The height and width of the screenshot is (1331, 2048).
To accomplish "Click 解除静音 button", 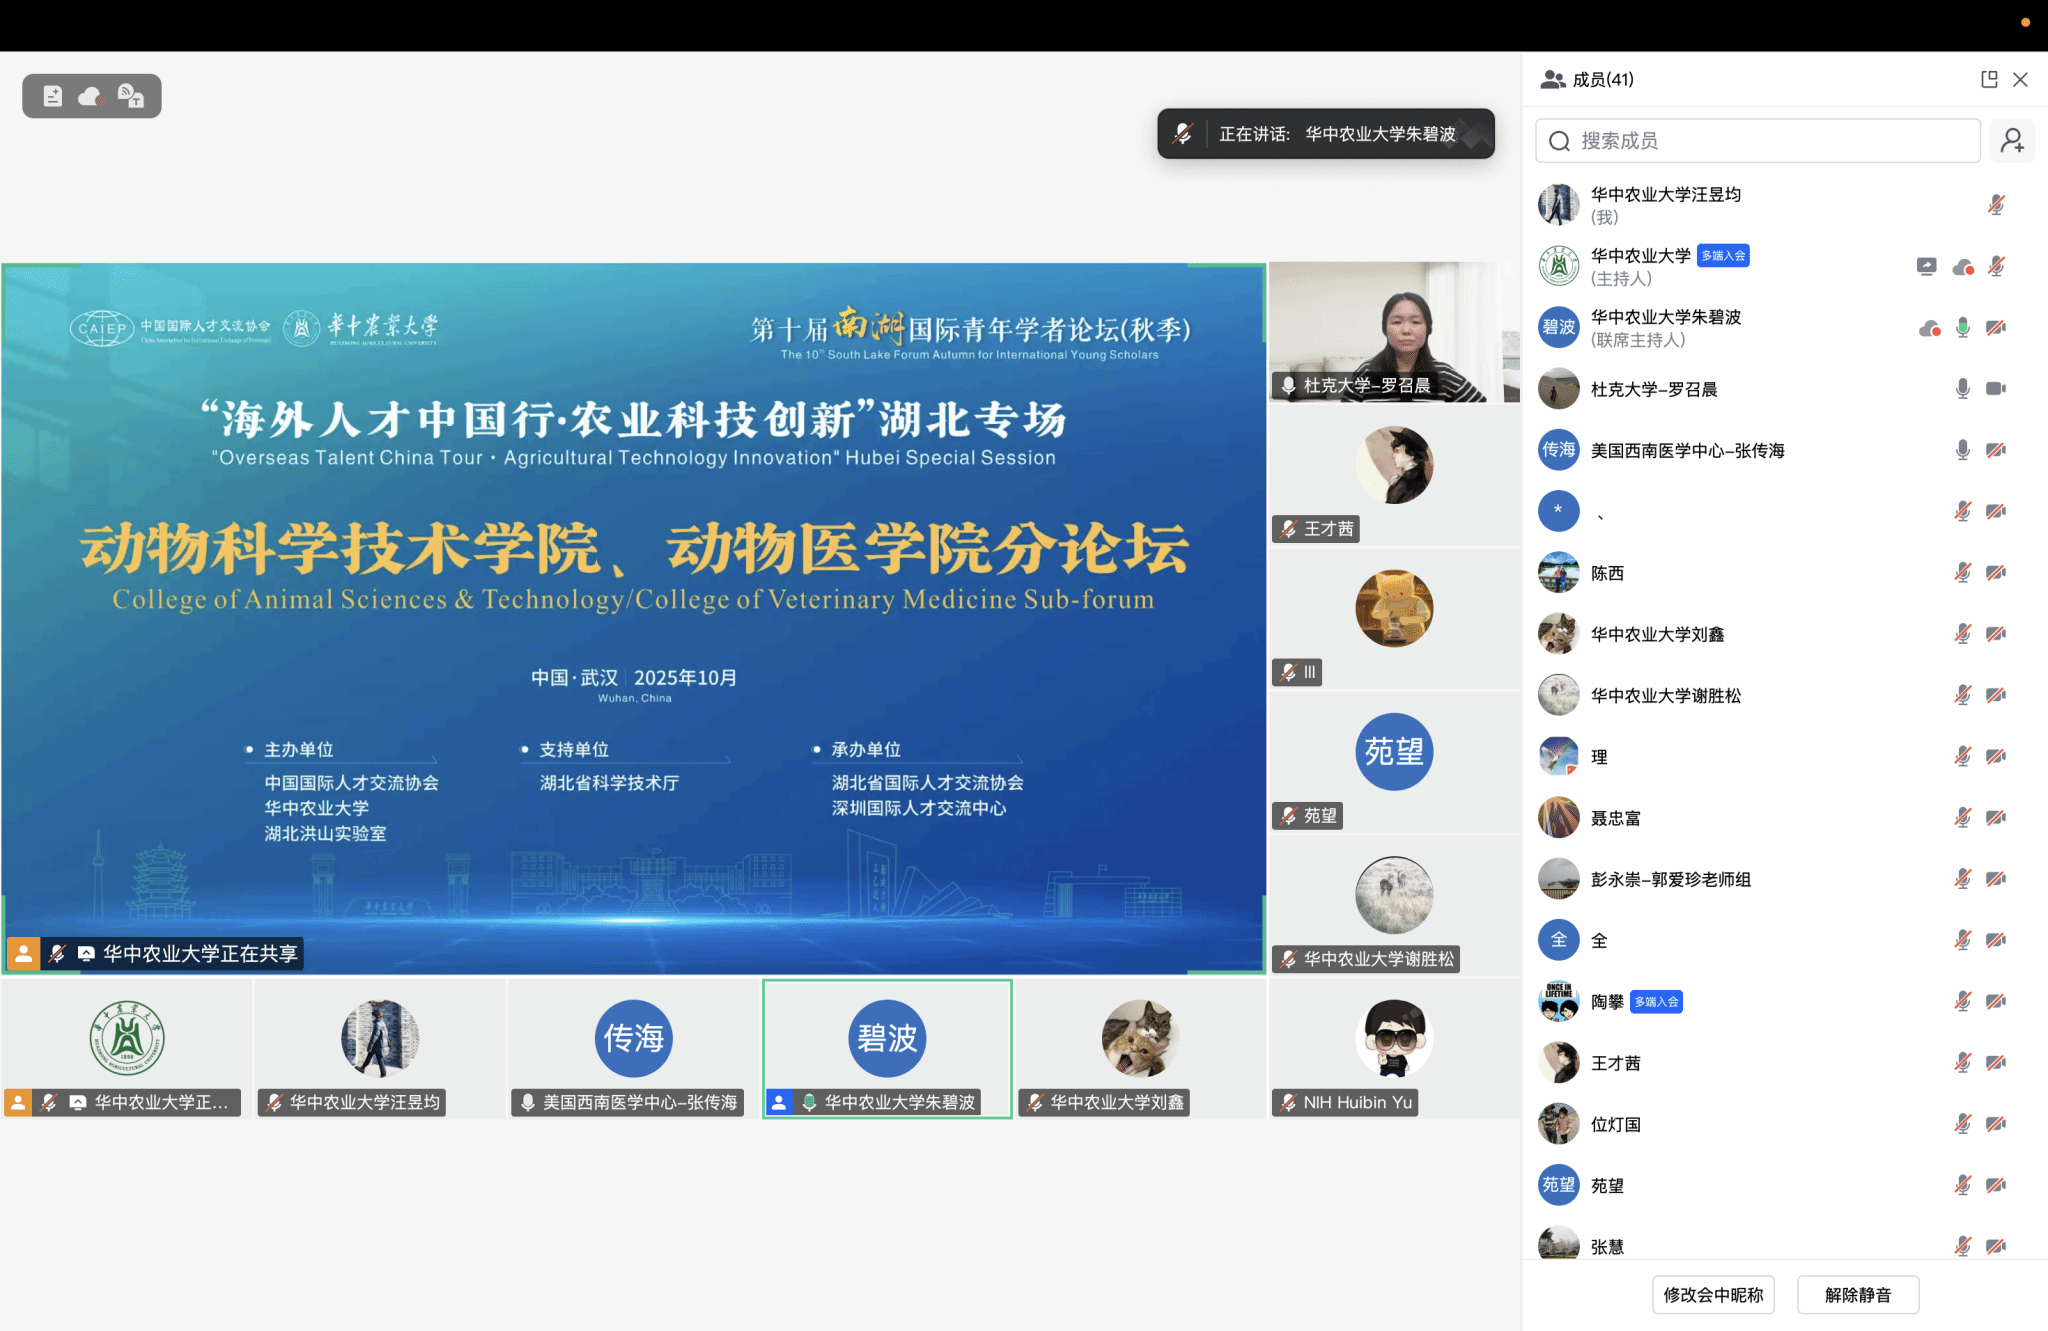I will click(x=1857, y=1295).
